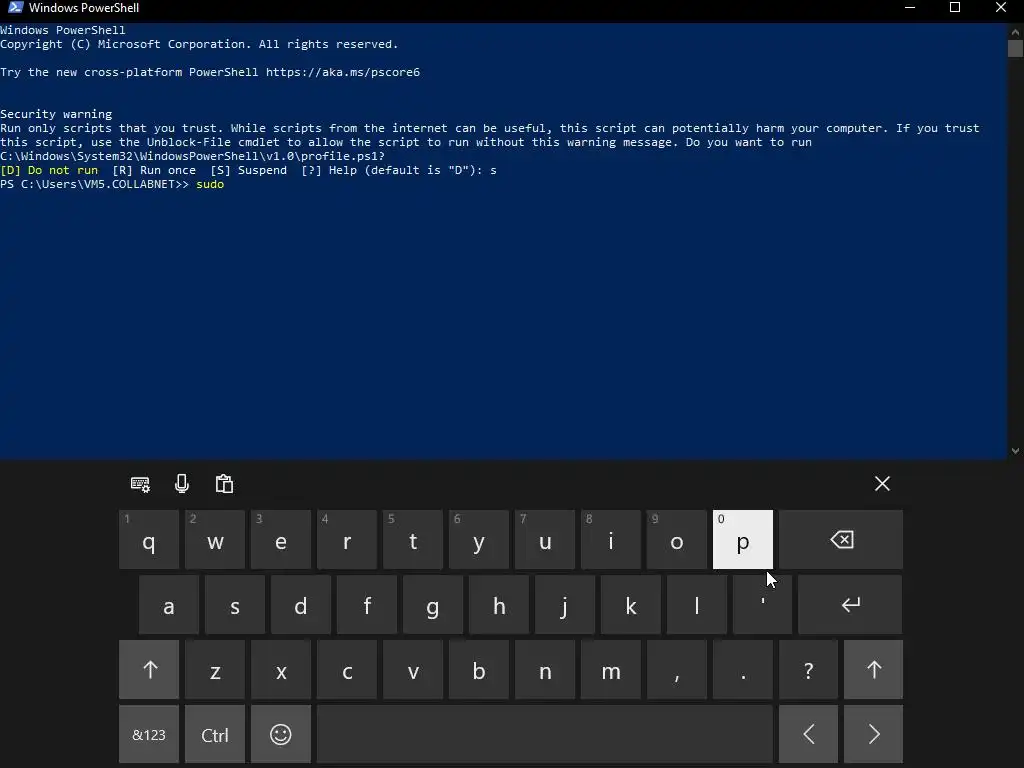Open the clipboard paste icon
Viewport: 1024px width, 768px height.
coord(224,484)
